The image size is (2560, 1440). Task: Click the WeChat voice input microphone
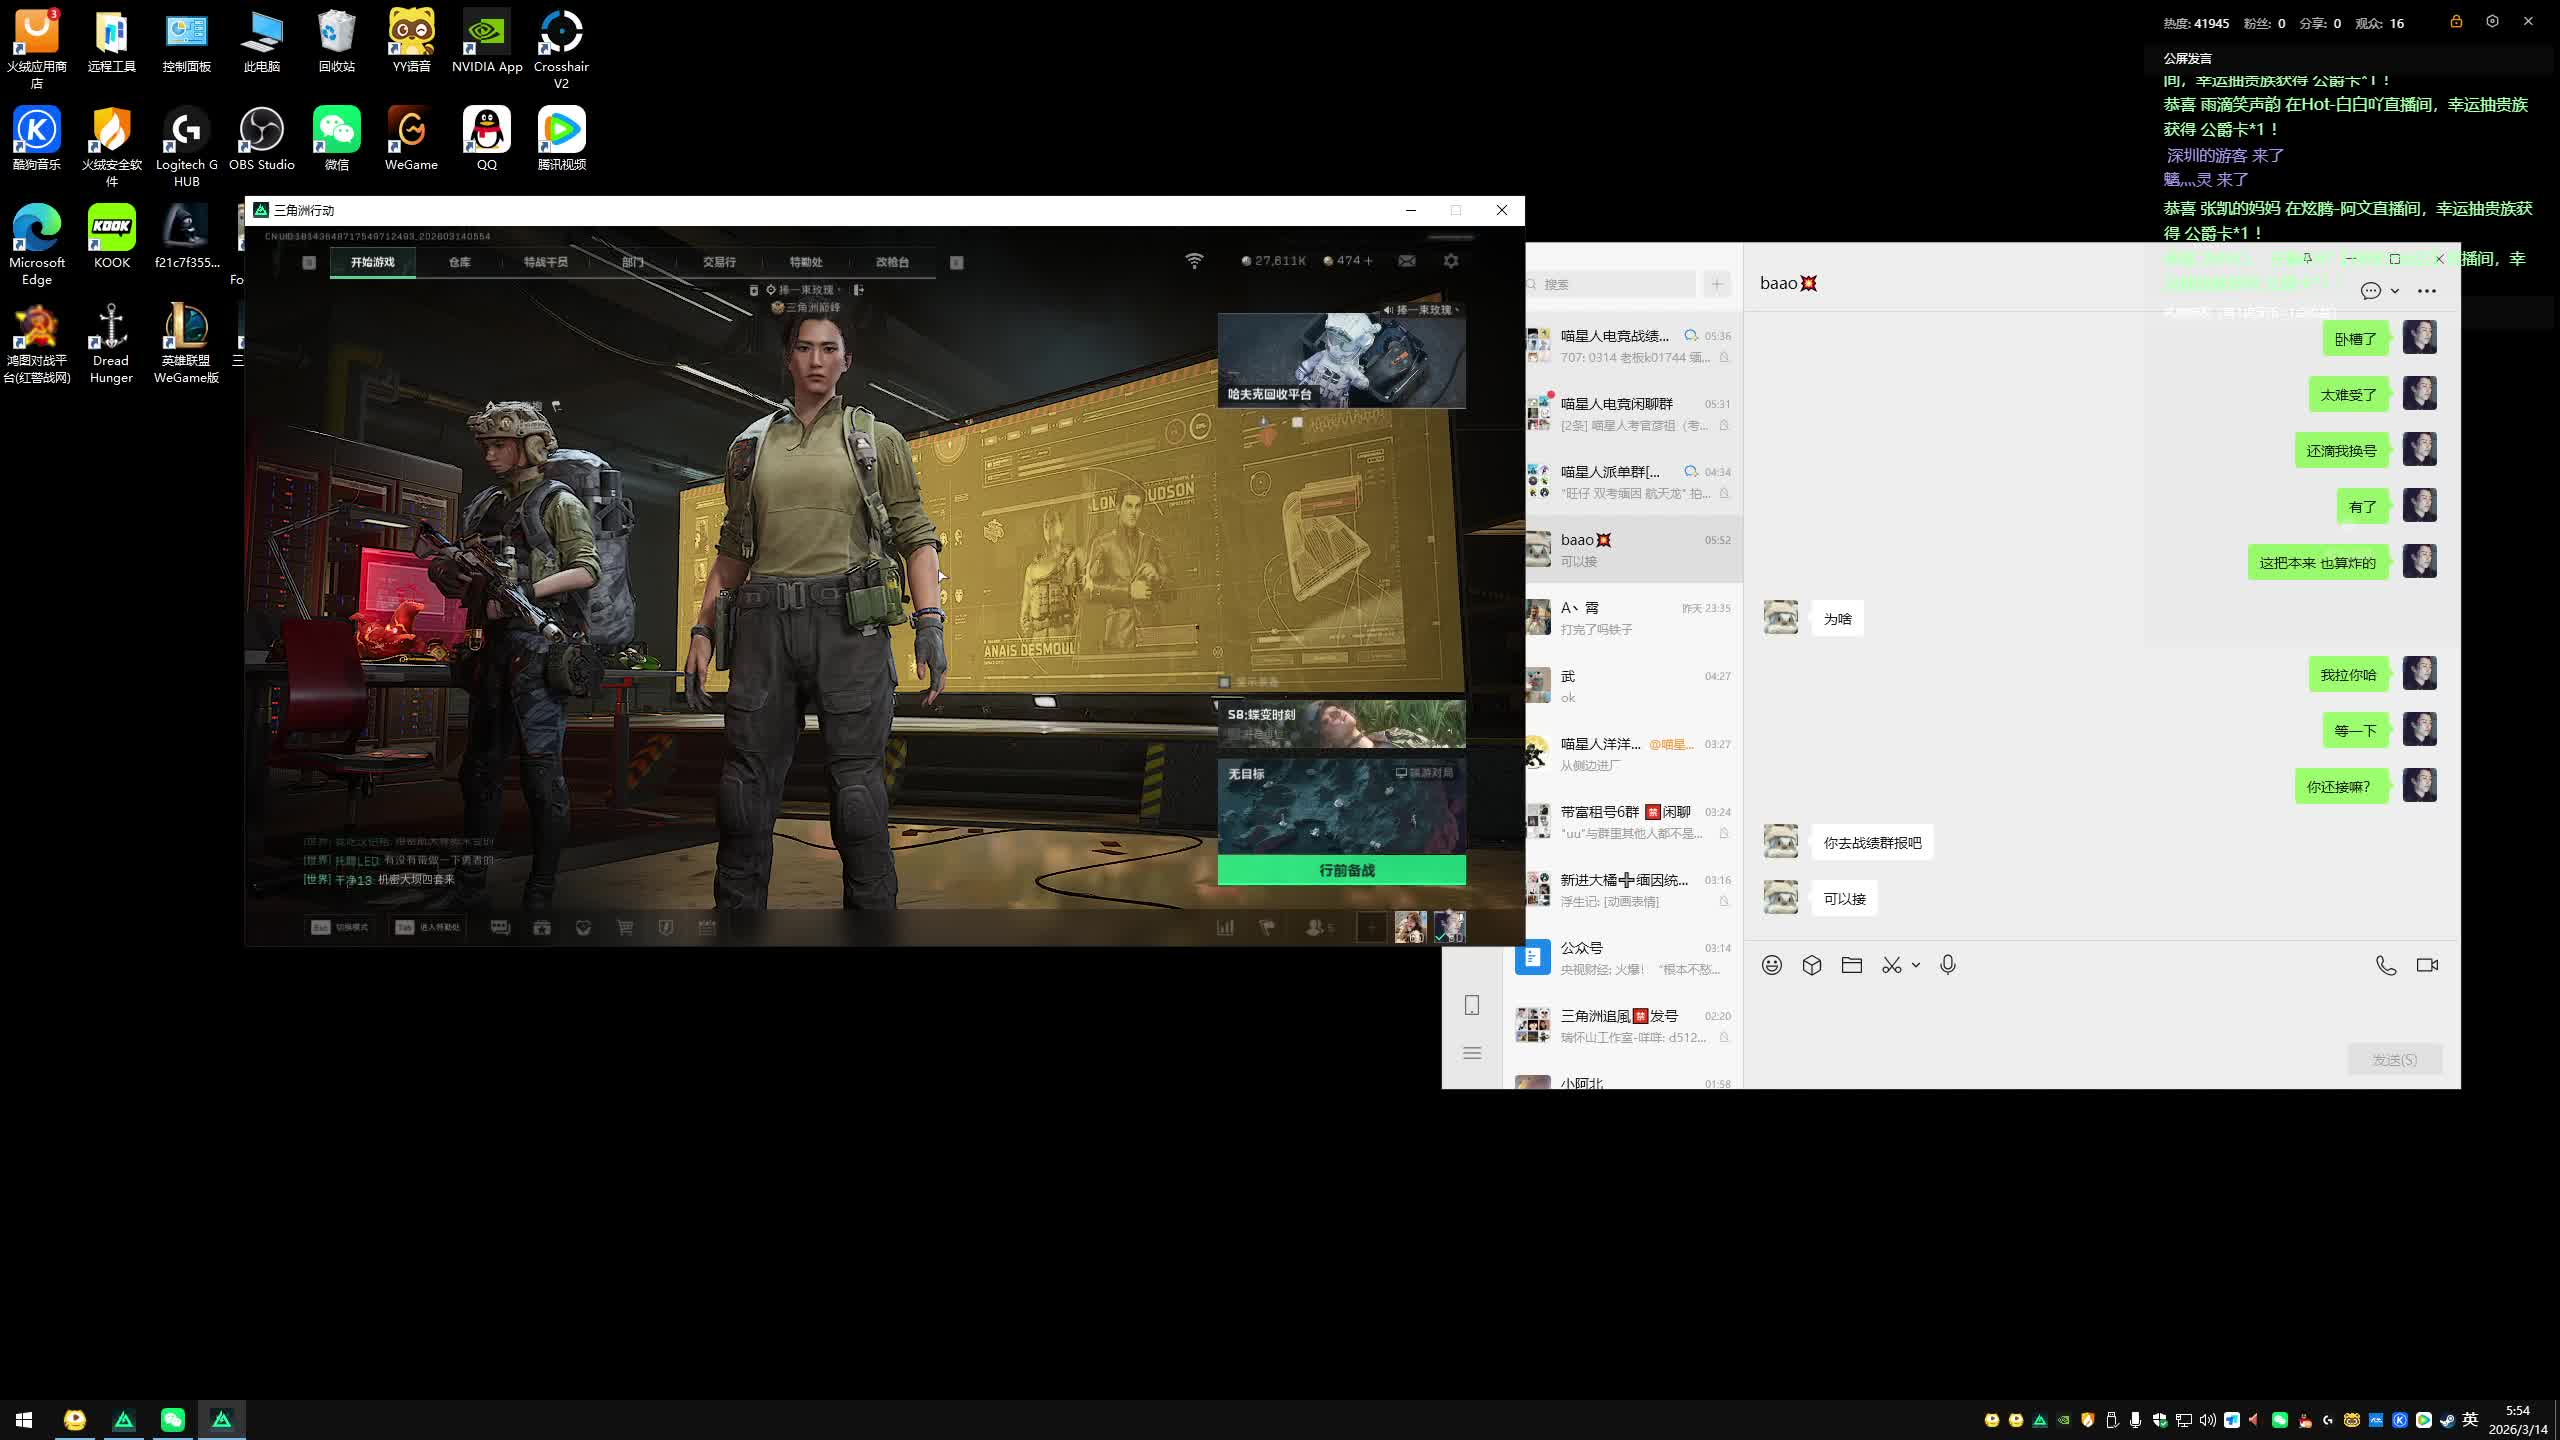(x=1948, y=965)
